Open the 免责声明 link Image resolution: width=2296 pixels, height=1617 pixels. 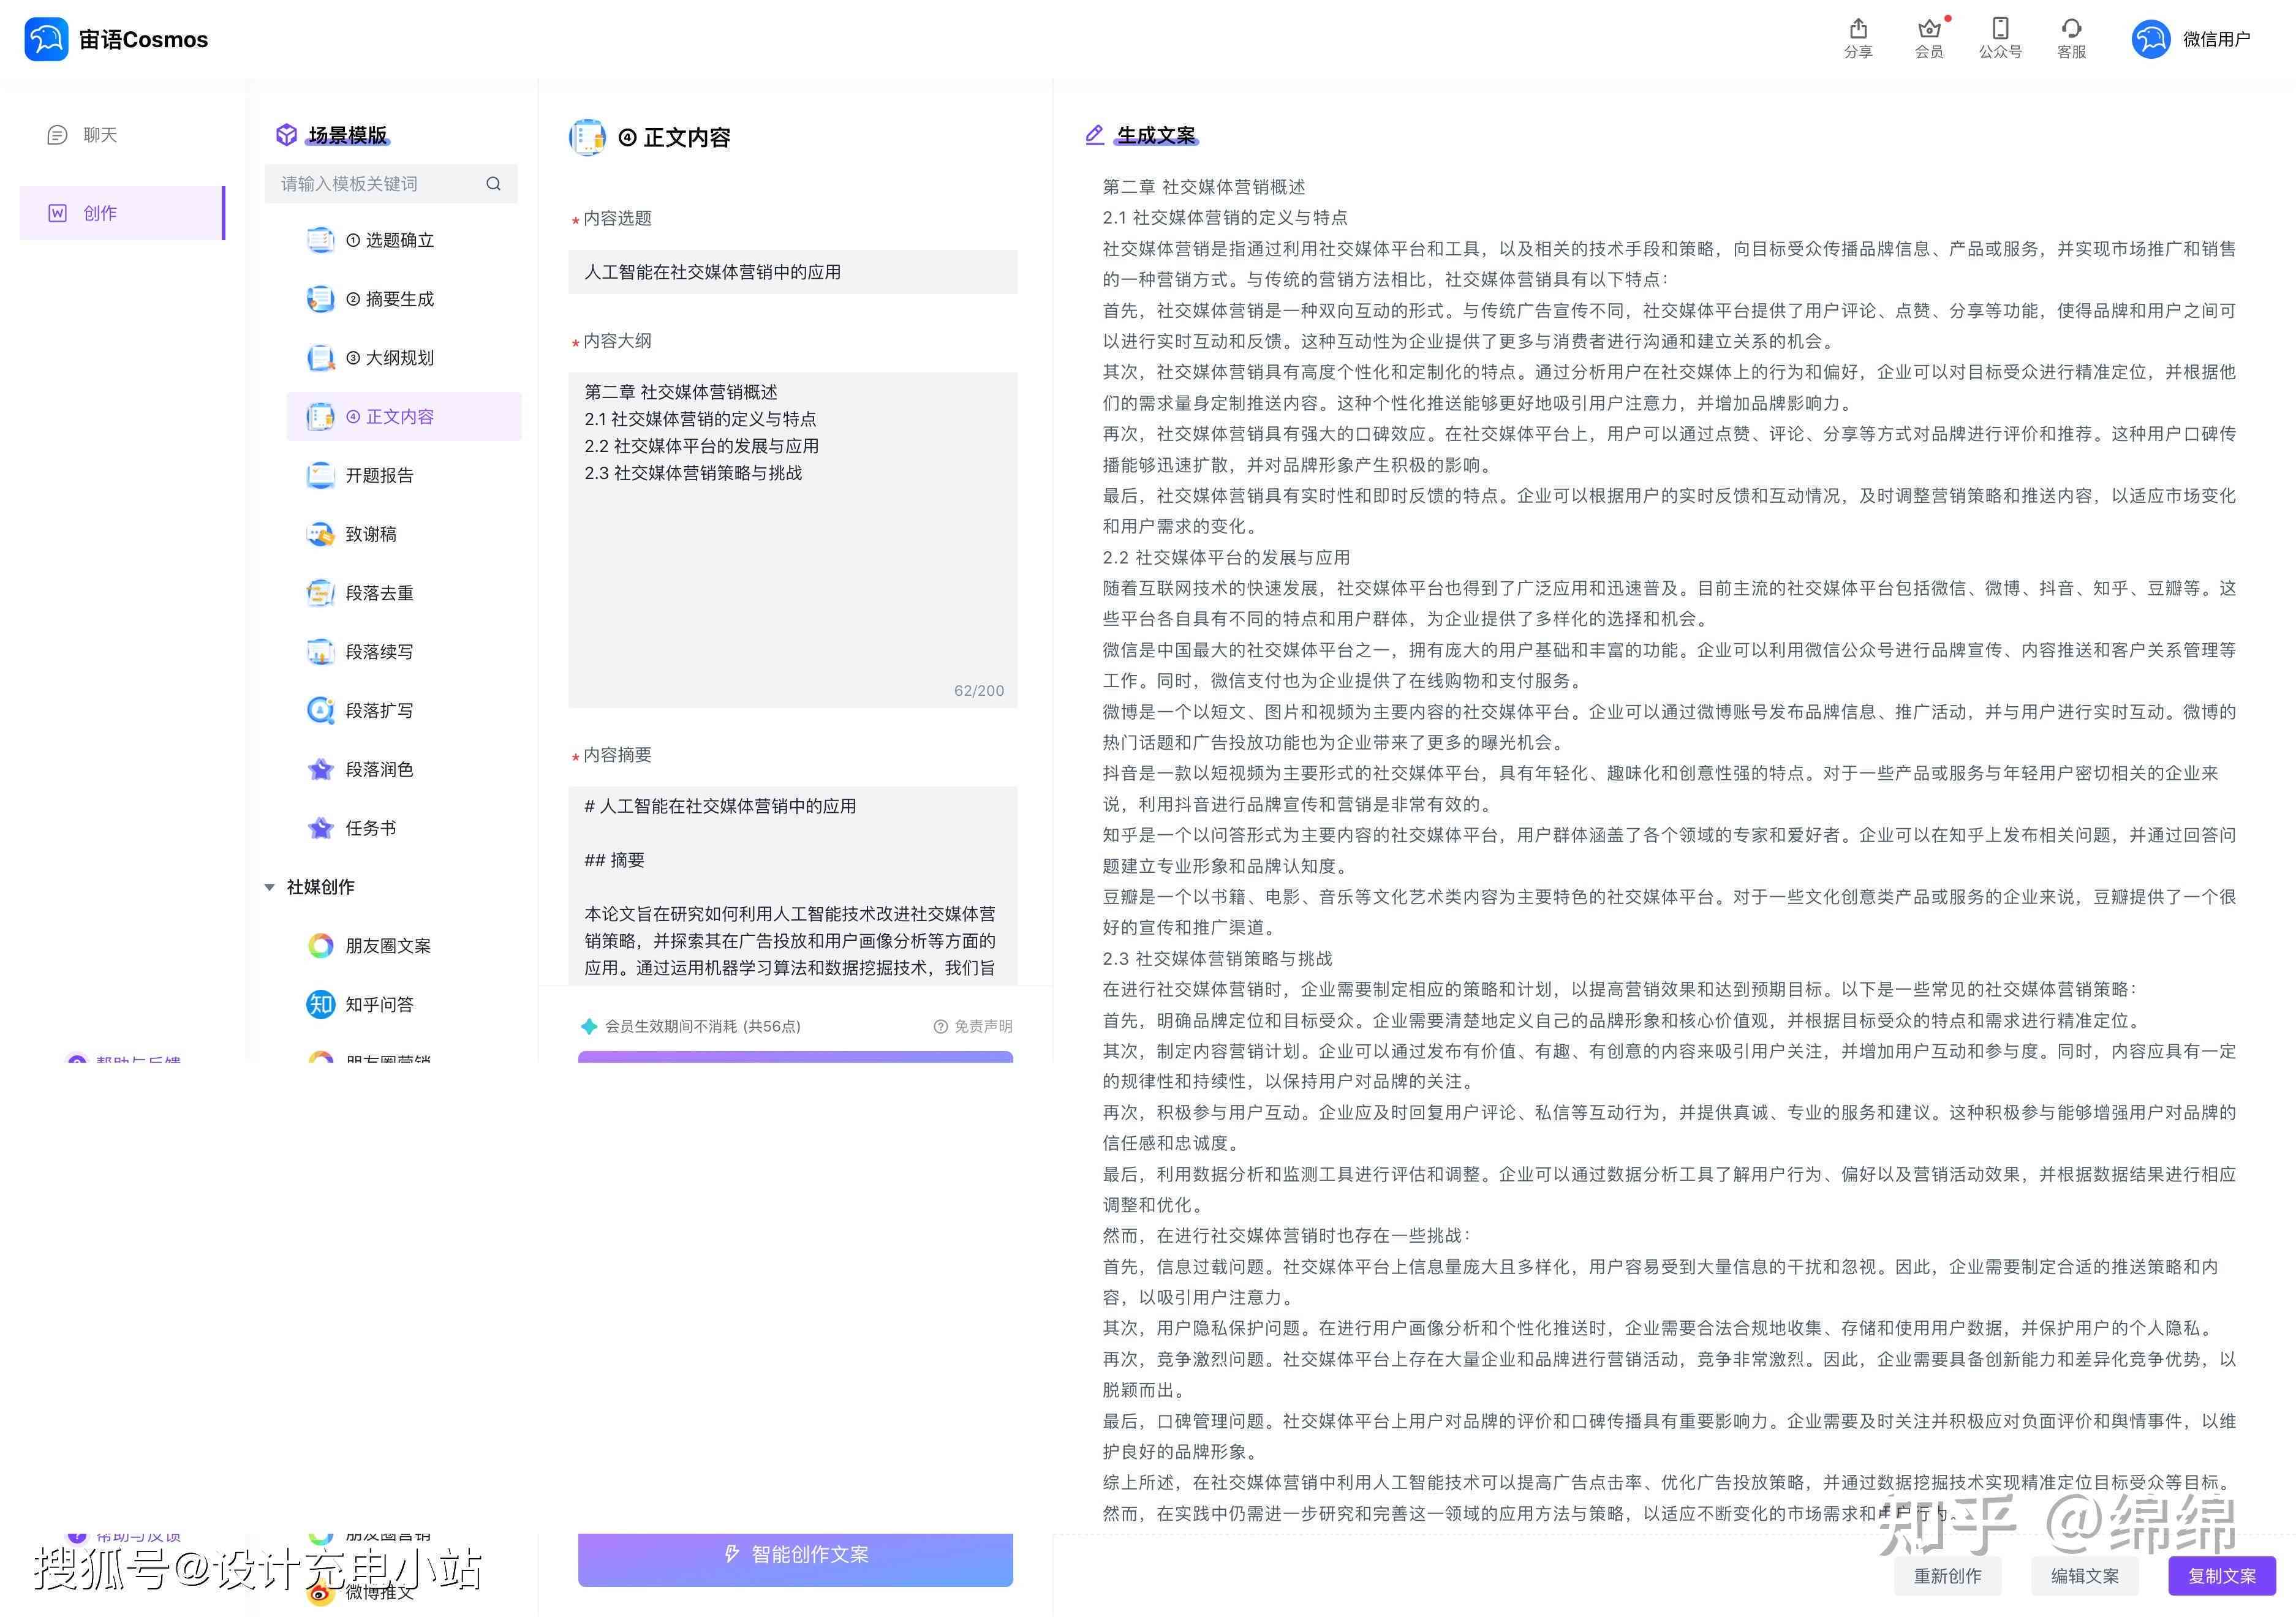click(973, 1026)
